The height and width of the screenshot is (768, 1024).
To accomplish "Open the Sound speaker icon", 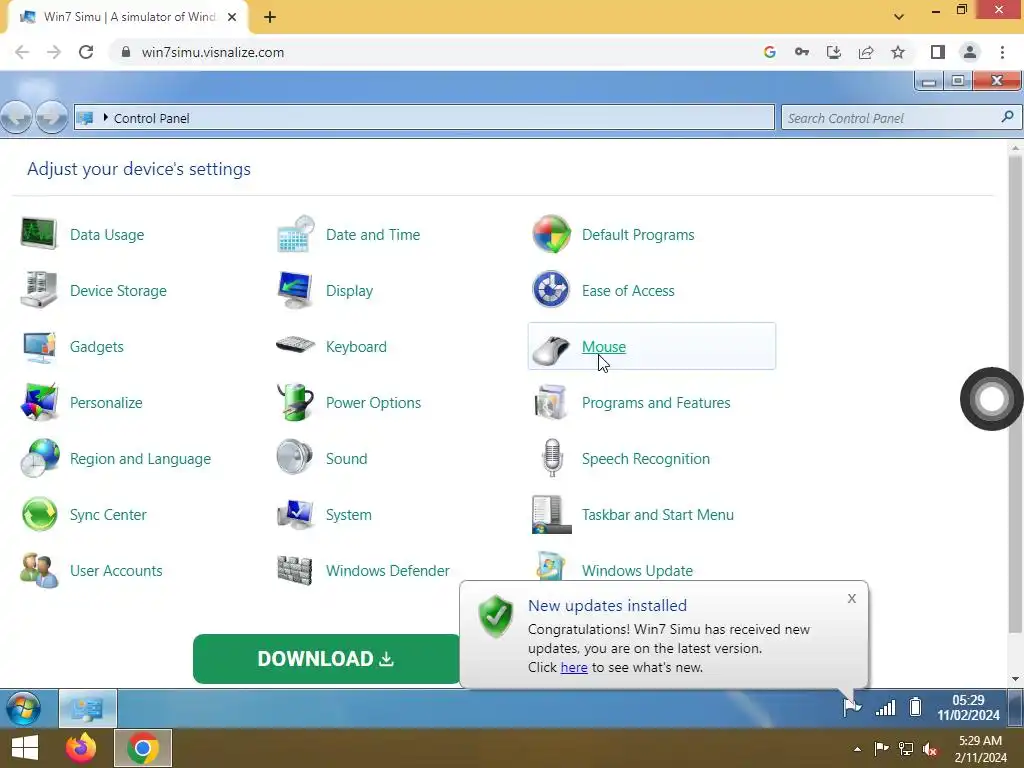I will click(295, 457).
